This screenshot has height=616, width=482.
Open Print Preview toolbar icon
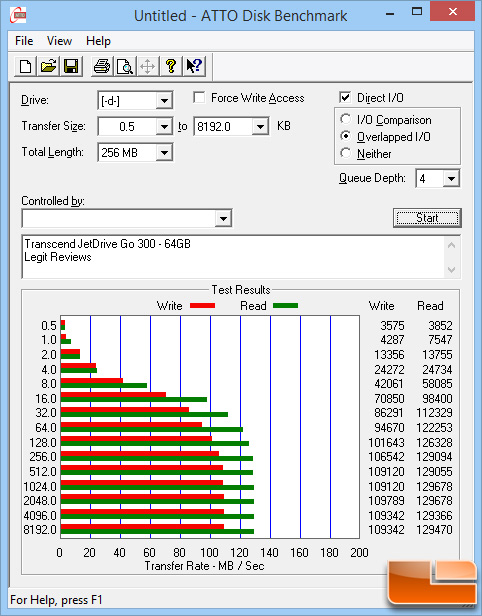tap(125, 66)
